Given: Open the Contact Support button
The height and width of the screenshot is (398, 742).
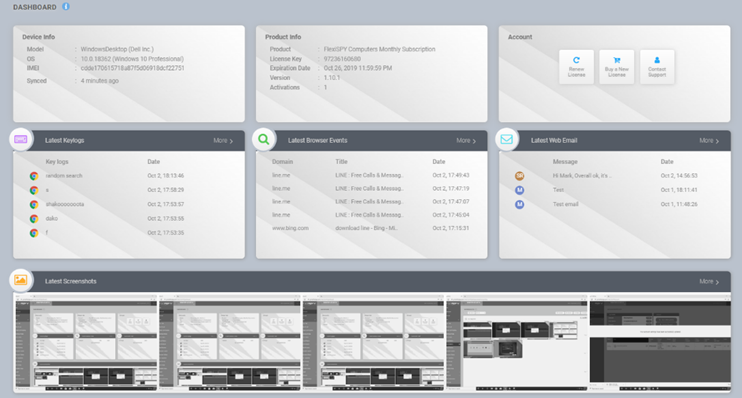Looking at the screenshot, I should pos(657,67).
